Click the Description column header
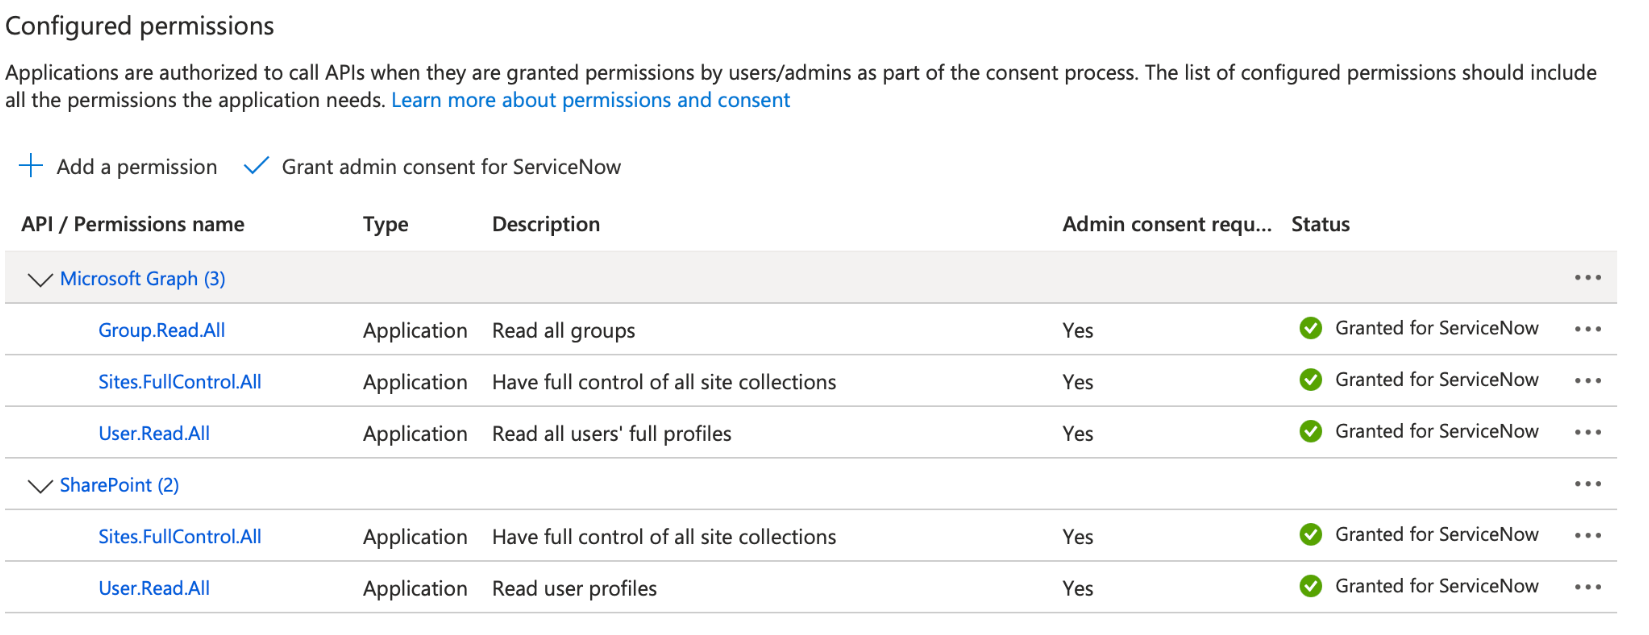 click(546, 224)
